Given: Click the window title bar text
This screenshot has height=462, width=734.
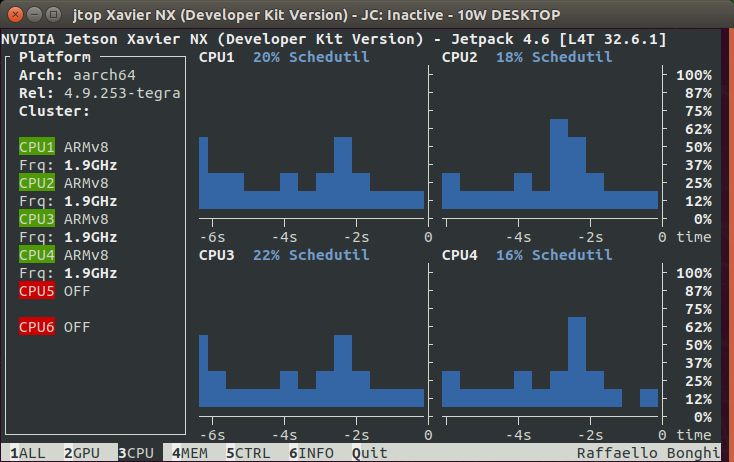Looking at the screenshot, I should tap(316, 15).
